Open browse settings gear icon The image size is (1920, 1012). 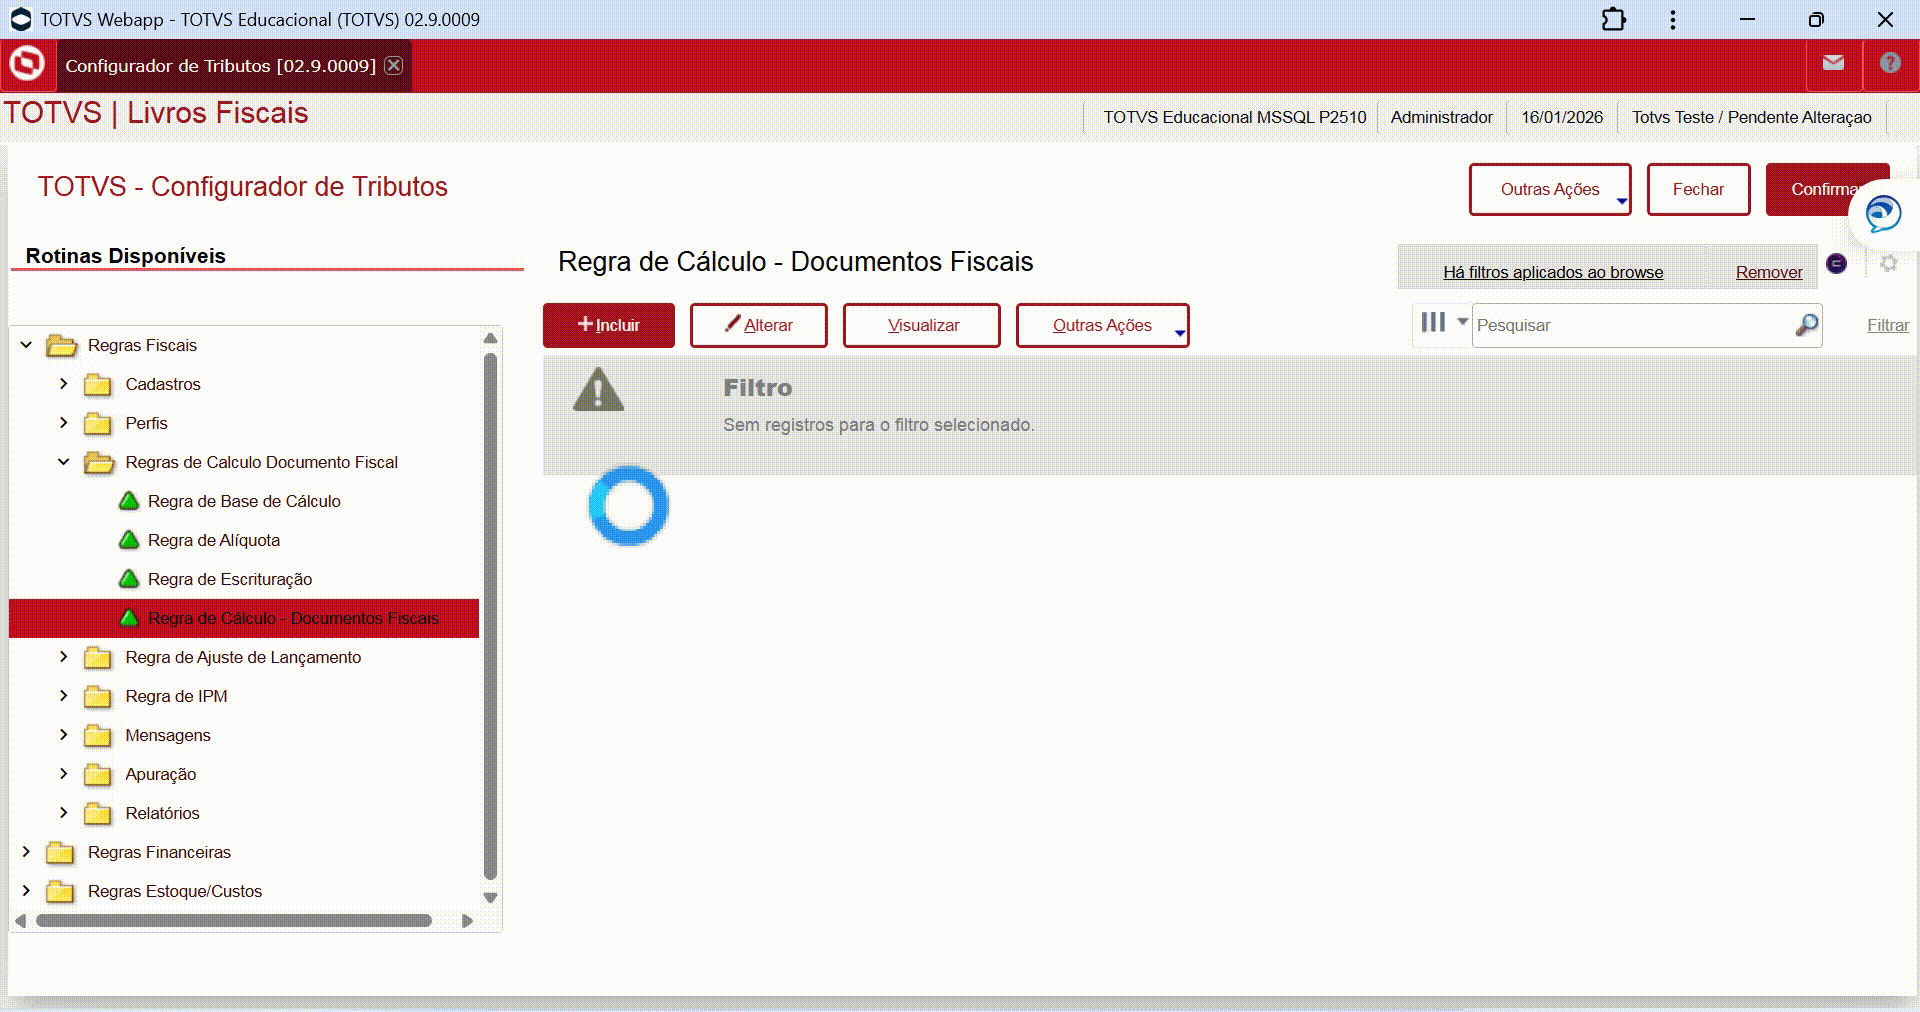[x=1888, y=263]
